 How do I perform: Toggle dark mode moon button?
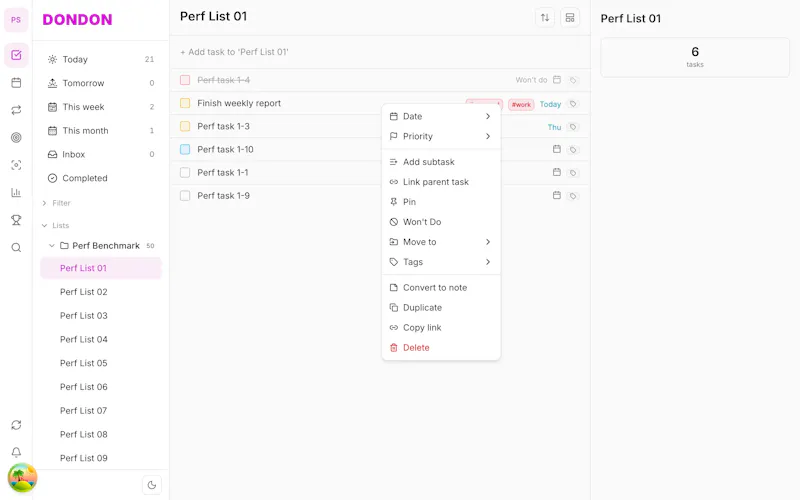[x=152, y=485]
